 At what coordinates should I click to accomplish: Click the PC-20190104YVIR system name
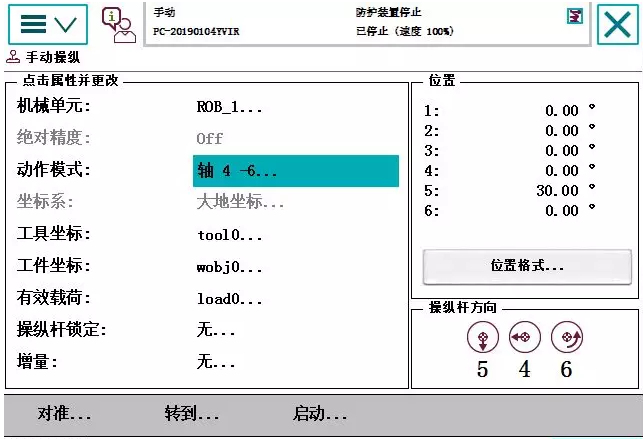click(x=196, y=32)
